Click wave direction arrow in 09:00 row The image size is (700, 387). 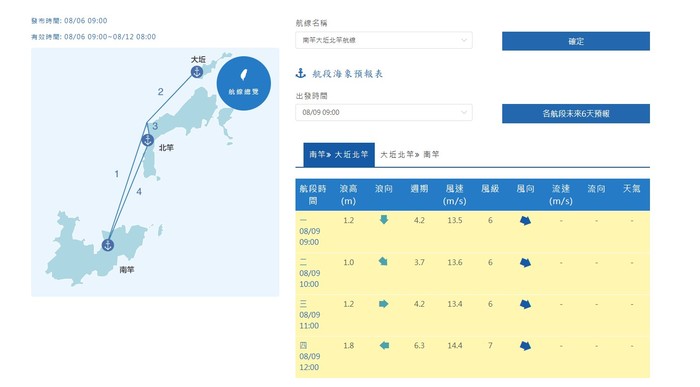click(383, 220)
